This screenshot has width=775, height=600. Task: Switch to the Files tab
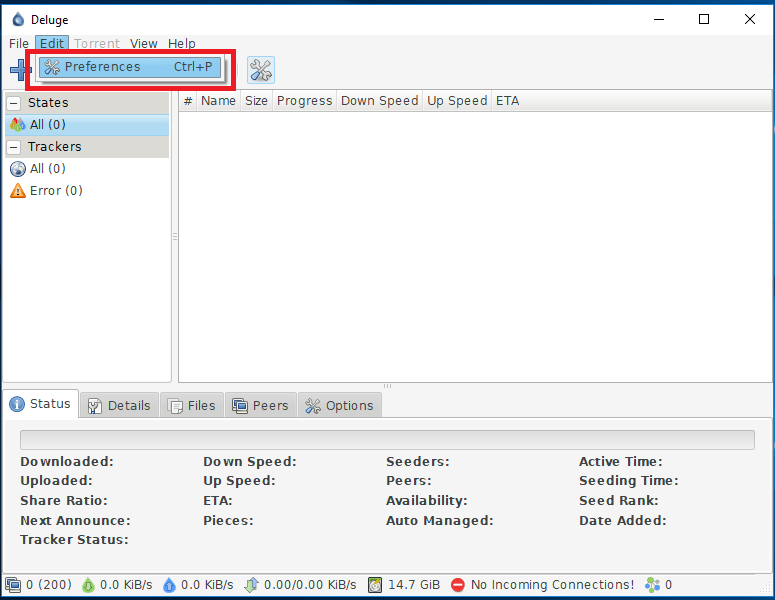pyautogui.click(x=192, y=405)
